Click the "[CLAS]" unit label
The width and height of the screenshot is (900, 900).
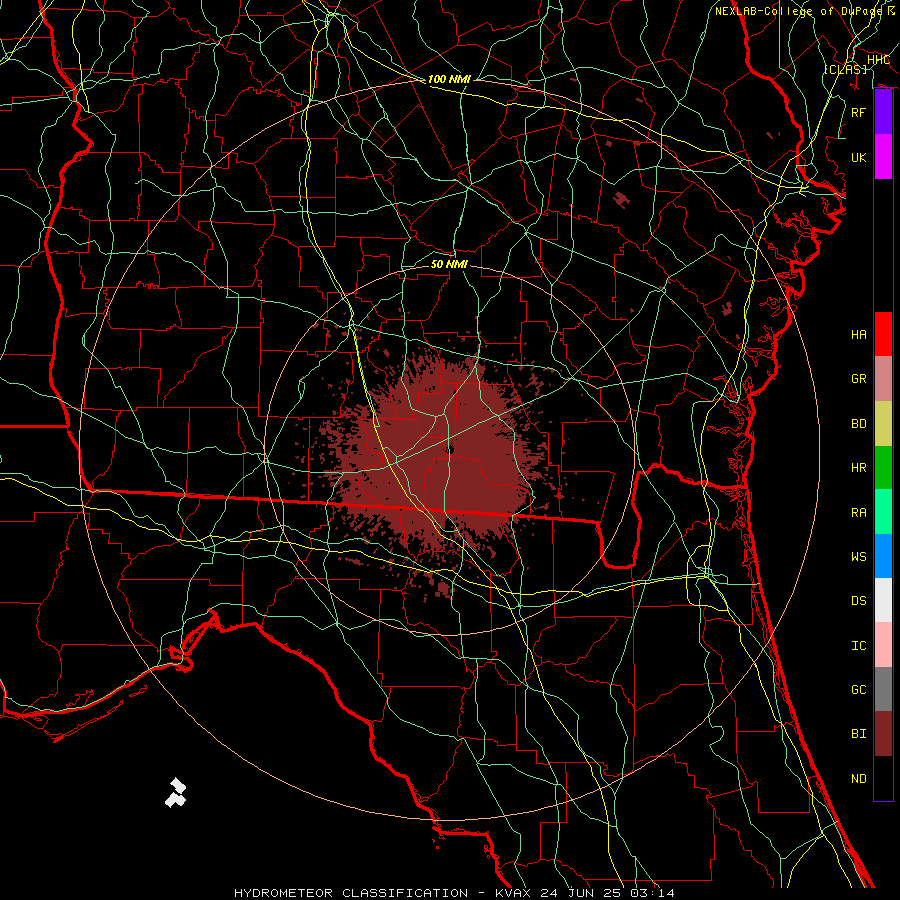click(x=845, y=69)
